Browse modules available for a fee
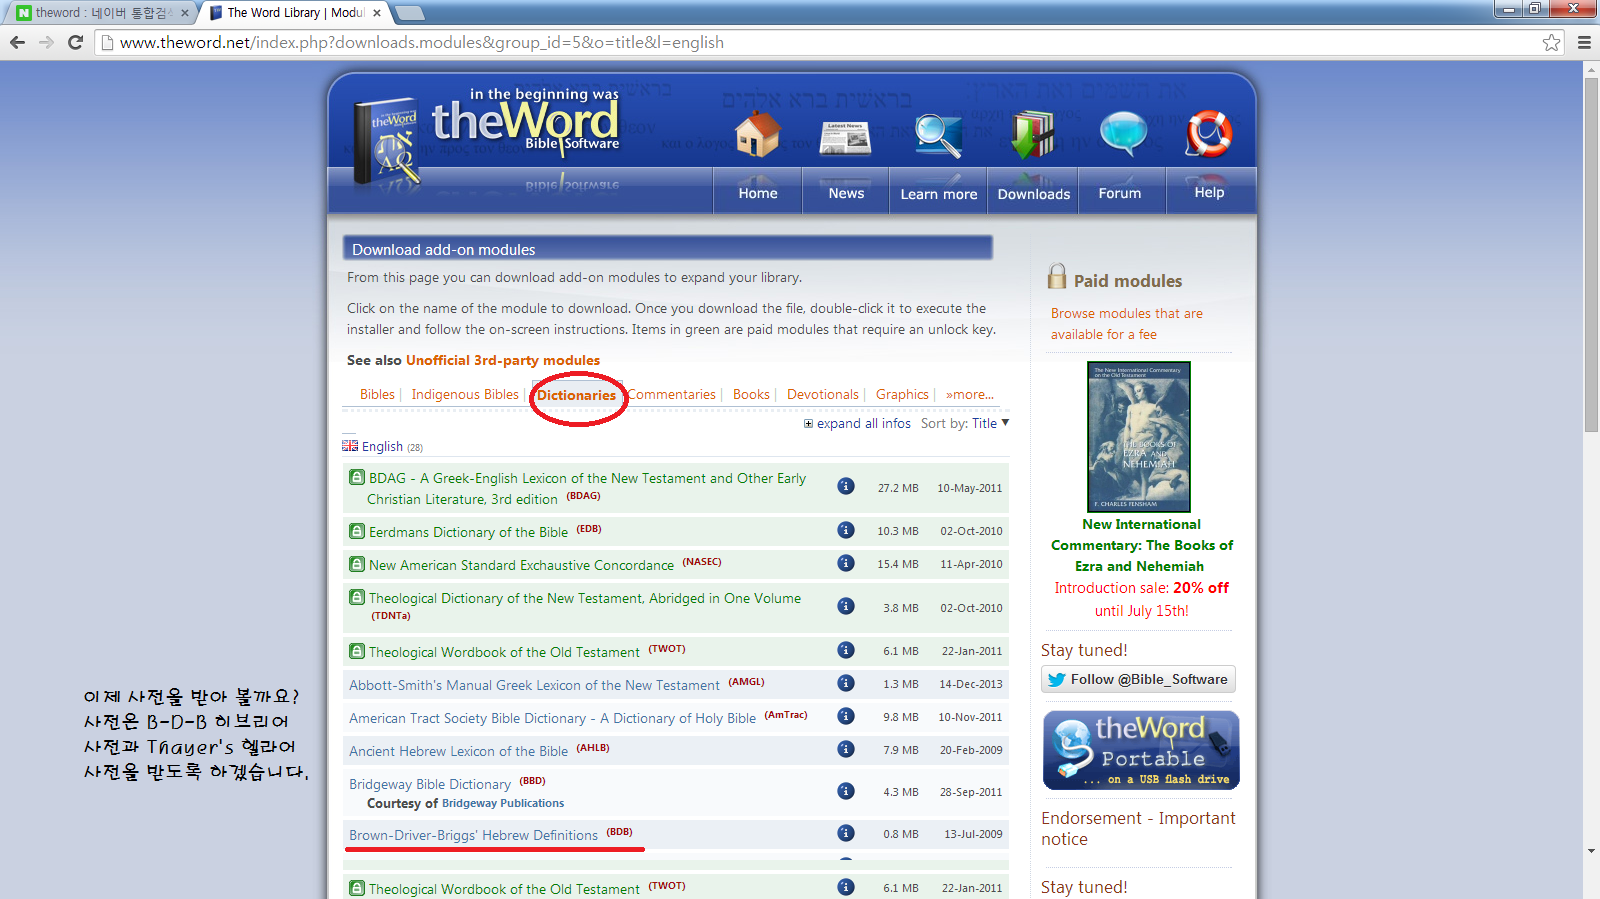 click(x=1127, y=324)
